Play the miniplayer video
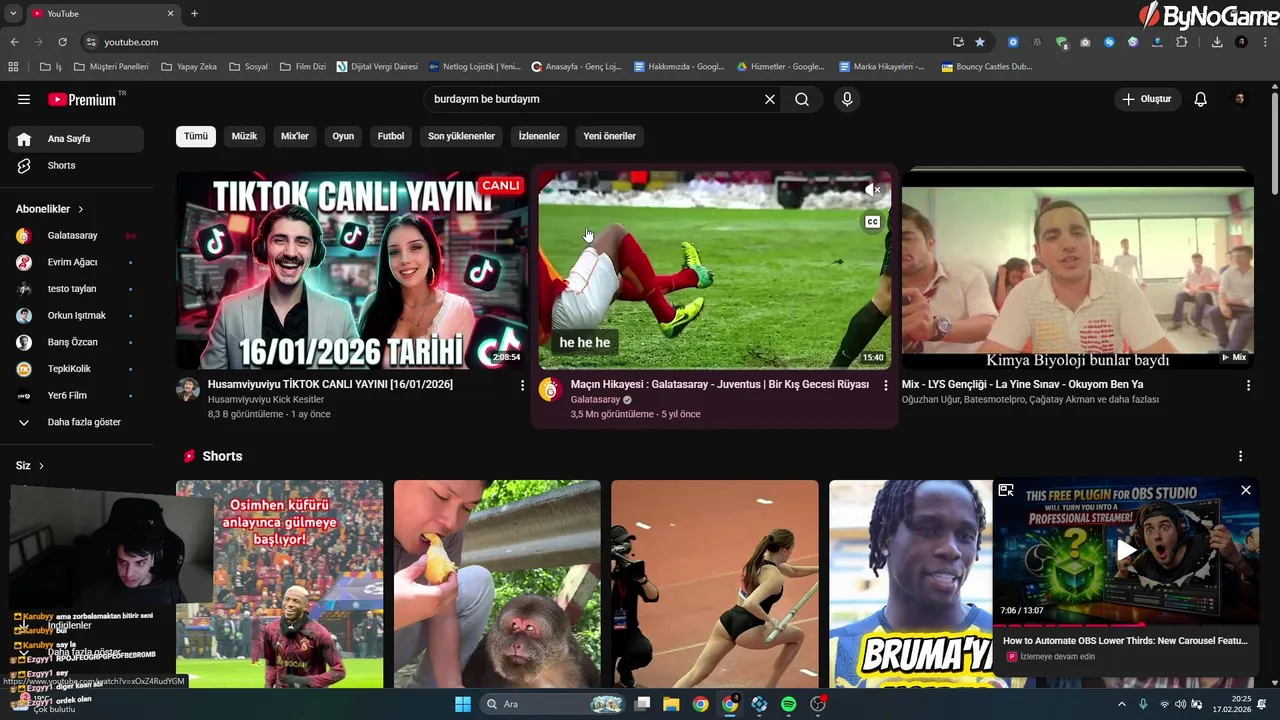 pyautogui.click(x=1127, y=550)
